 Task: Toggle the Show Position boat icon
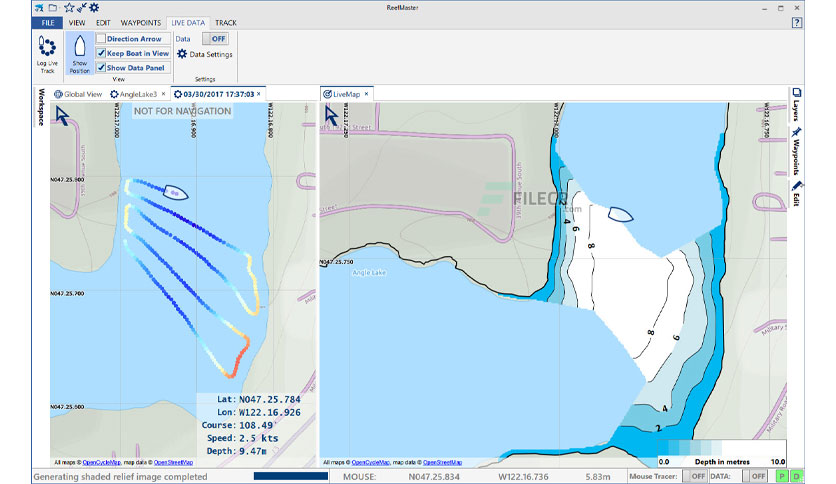tap(79, 46)
